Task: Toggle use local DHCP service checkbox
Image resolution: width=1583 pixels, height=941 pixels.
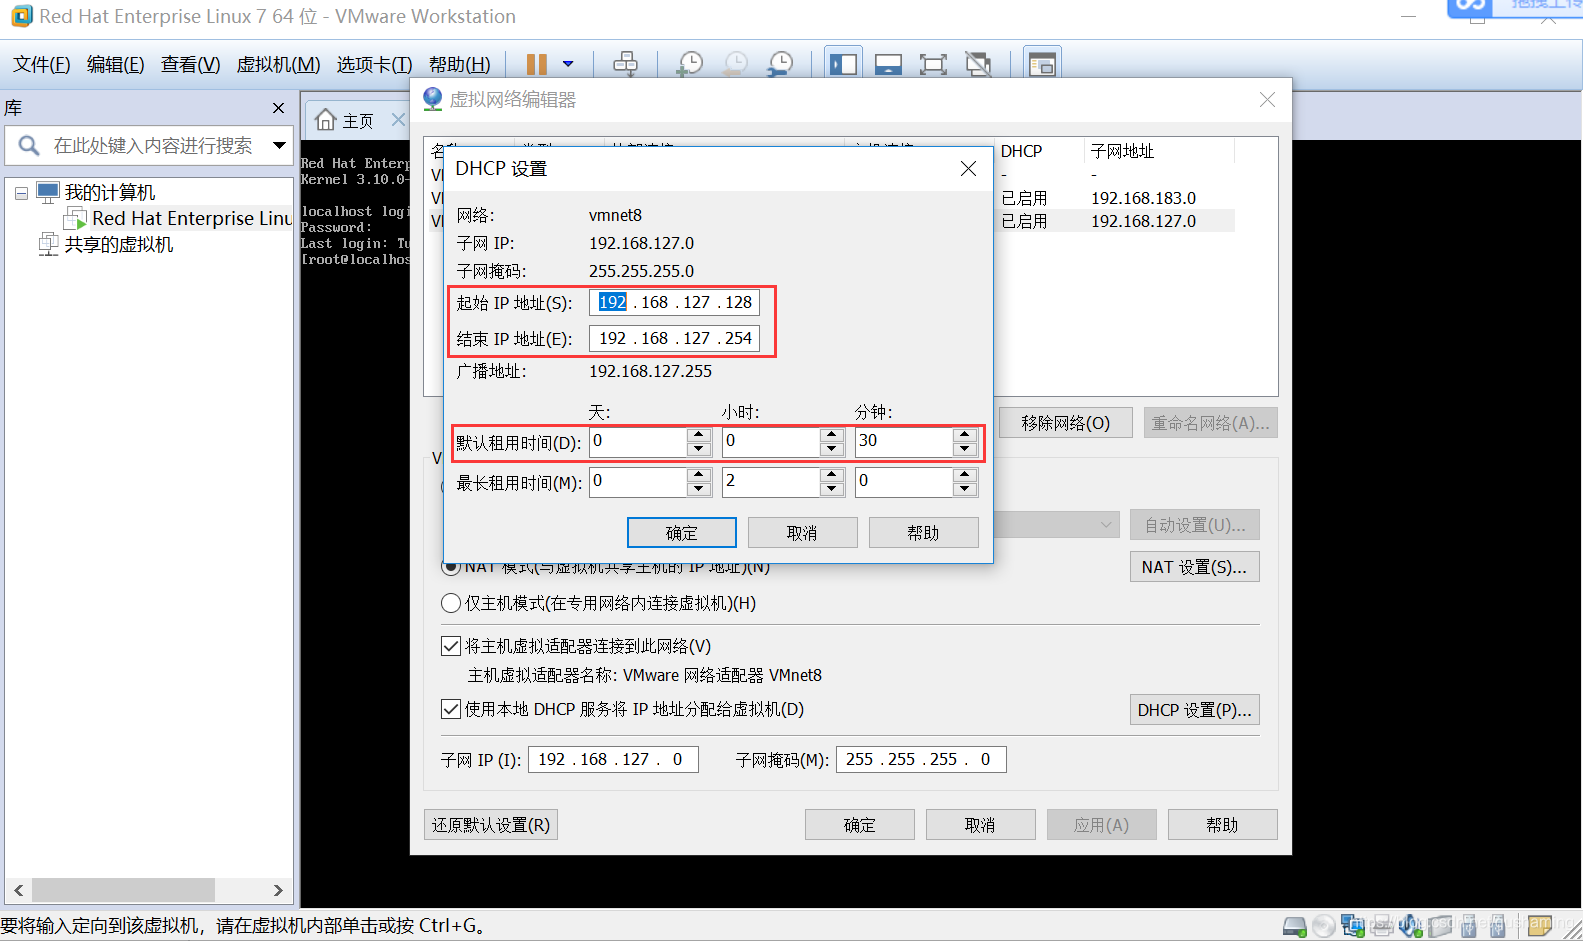Action: [x=451, y=709]
